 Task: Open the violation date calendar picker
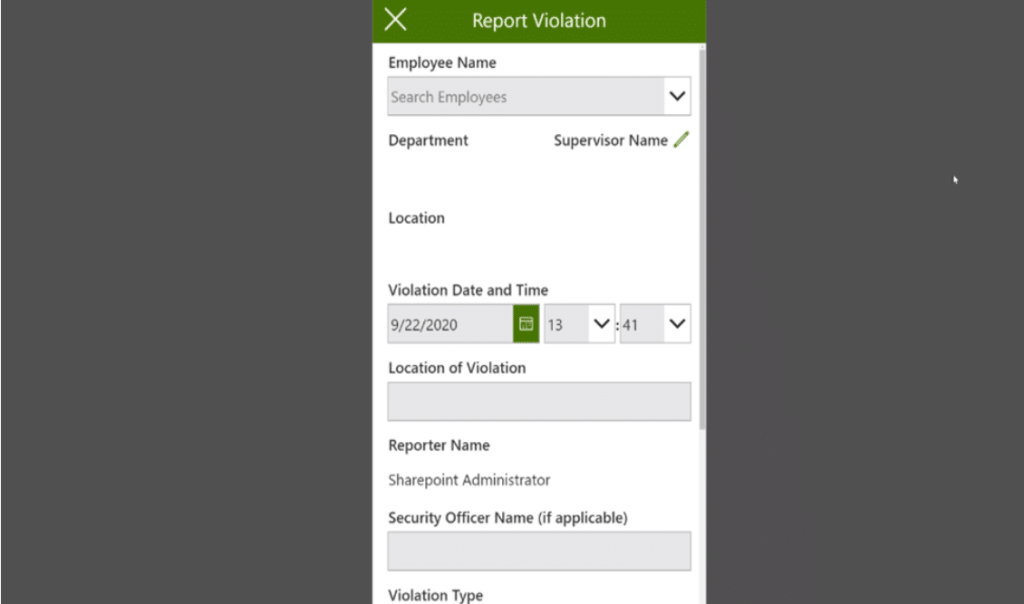(526, 324)
